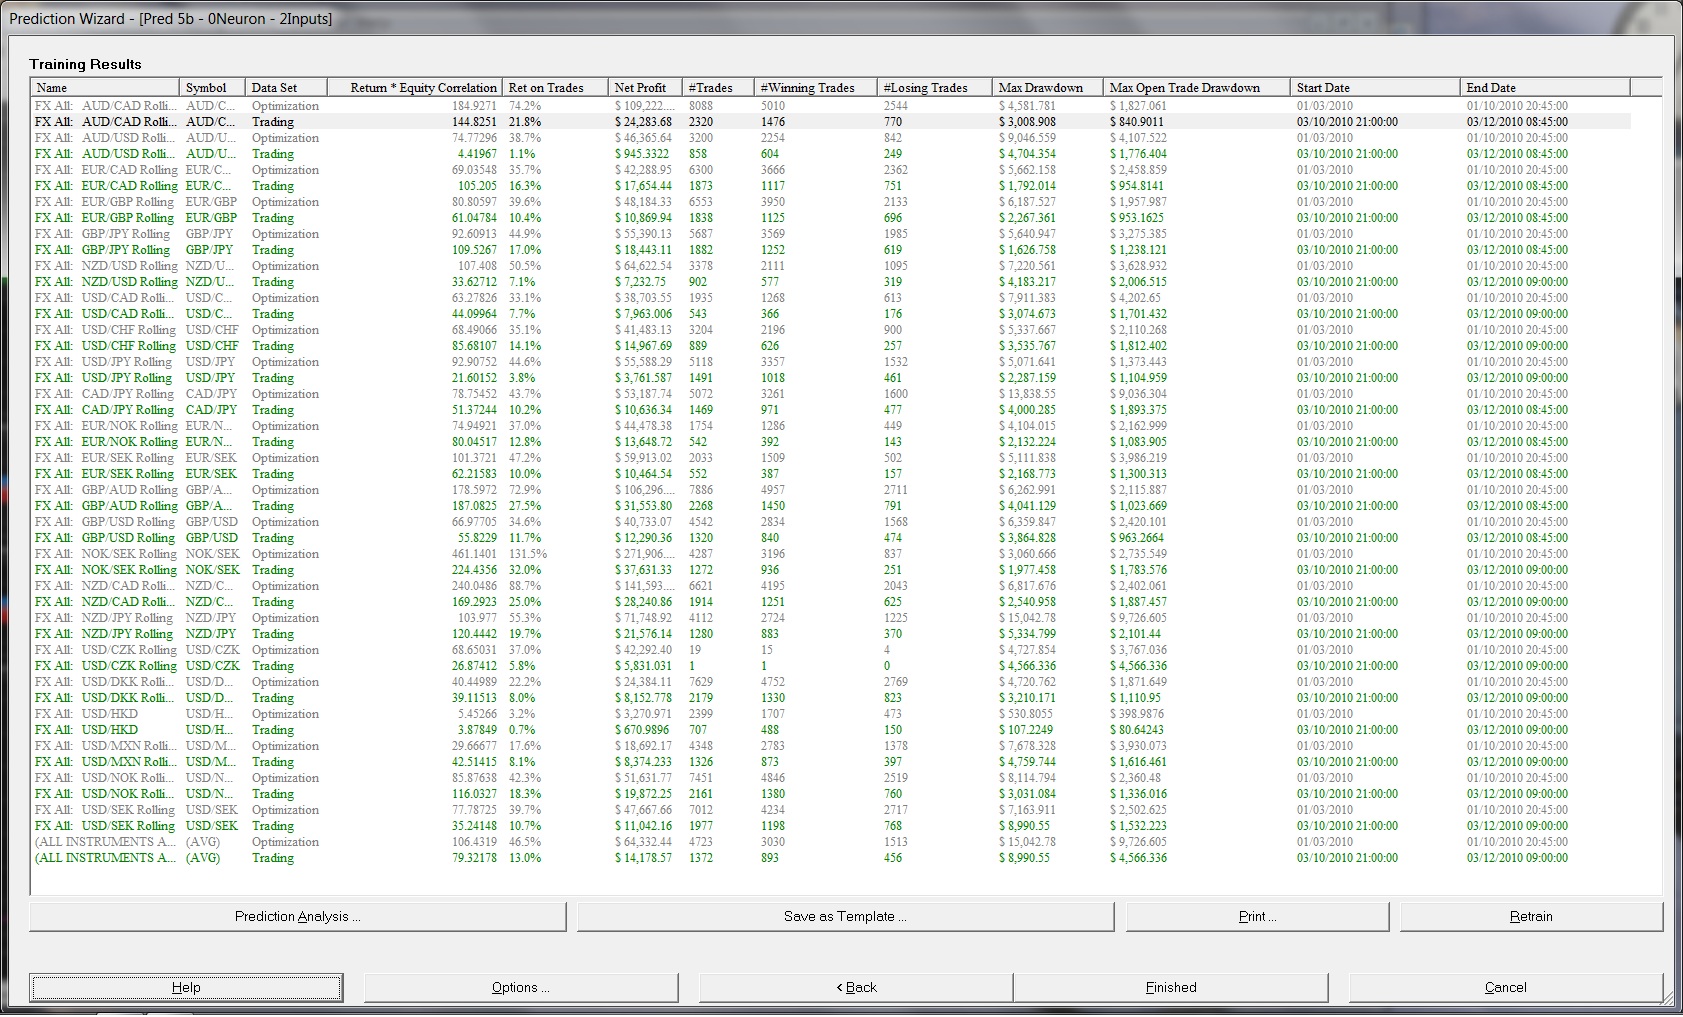The height and width of the screenshot is (1017, 1683).
Task: Click the Save as Template button
Action: [x=845, y=916]
